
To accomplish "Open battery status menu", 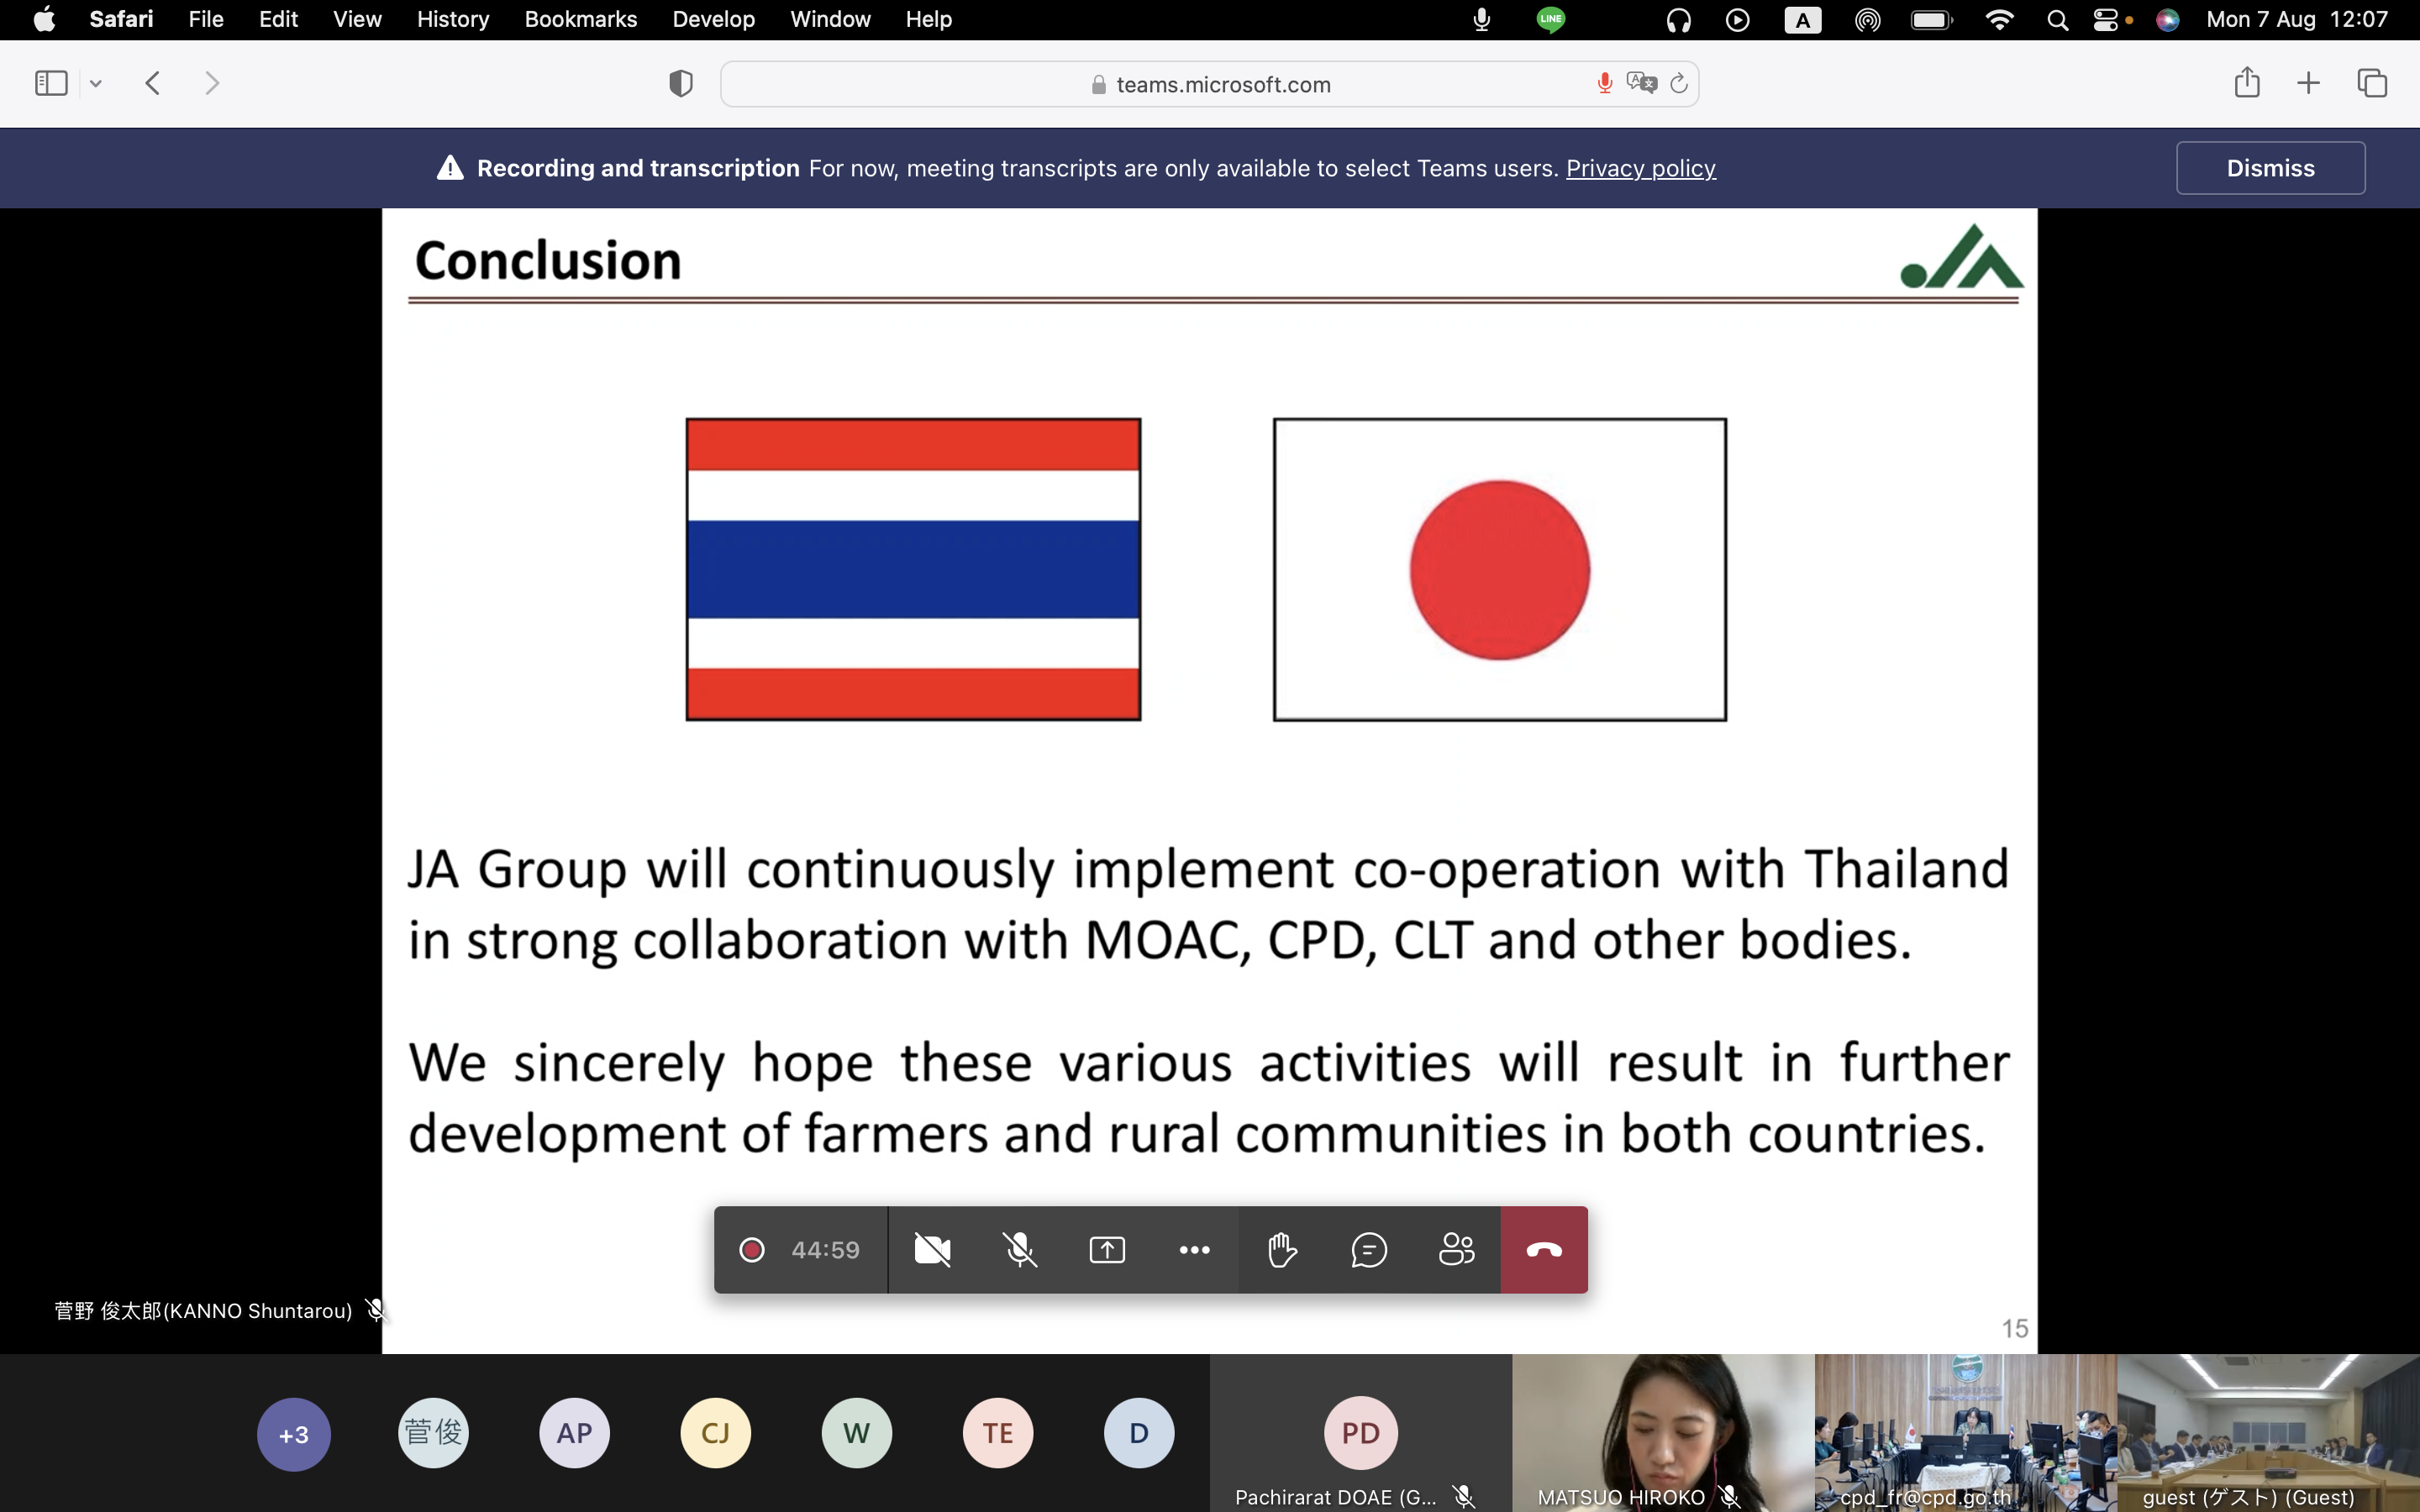I will tap(1932, 19).
